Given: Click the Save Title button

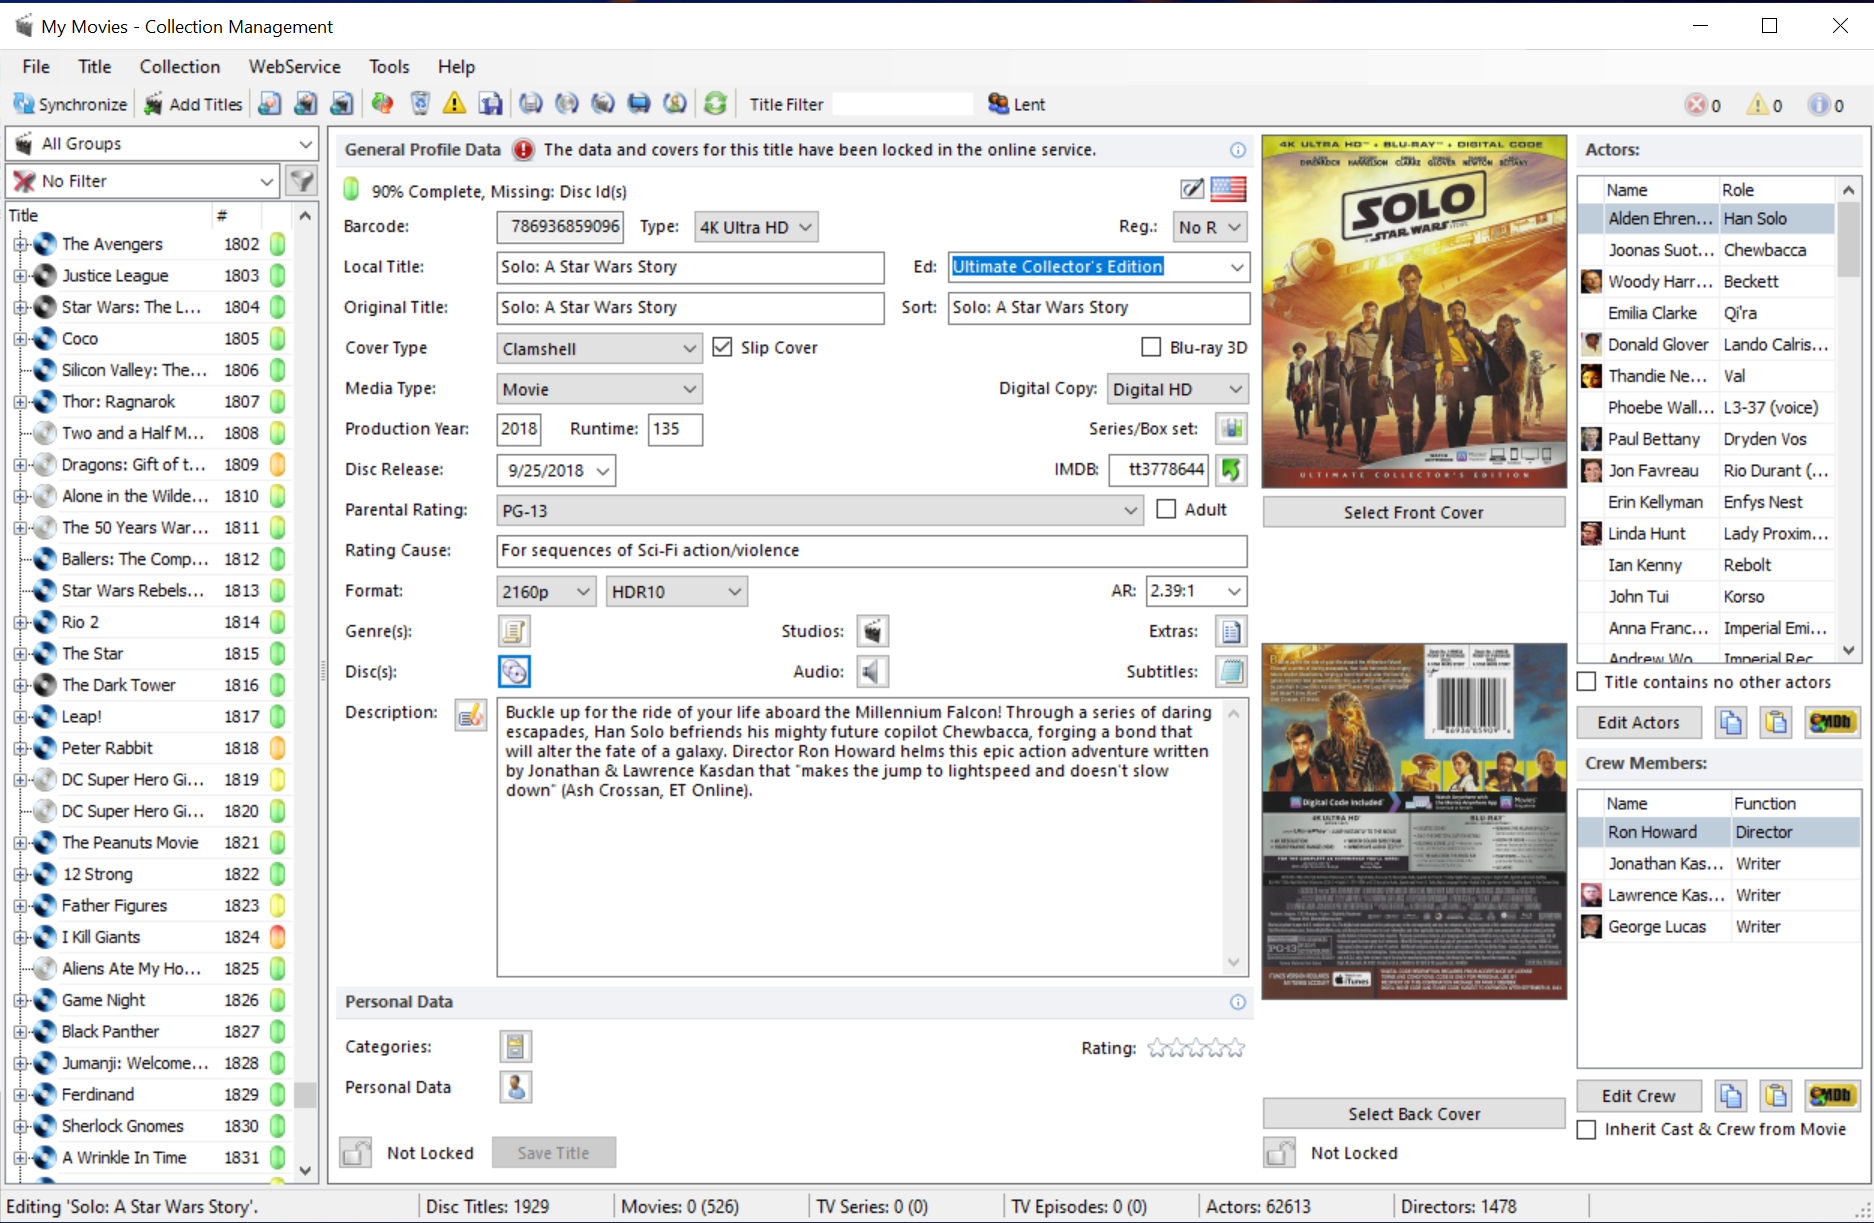Looking at the screenshot, I should coord(553,1153).
